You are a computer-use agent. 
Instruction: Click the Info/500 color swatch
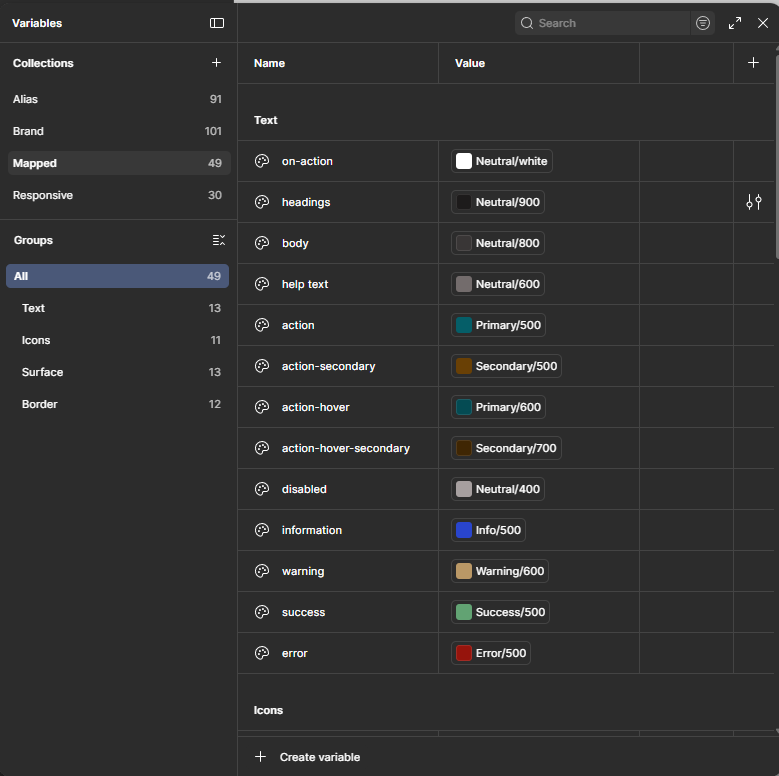point(464,530)
